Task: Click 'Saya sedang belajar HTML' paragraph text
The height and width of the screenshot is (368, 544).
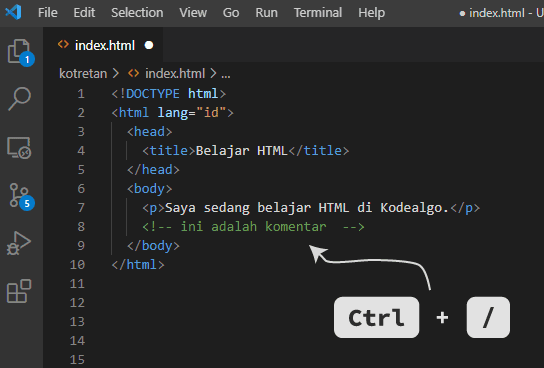Action: click(x=257, y=208)
